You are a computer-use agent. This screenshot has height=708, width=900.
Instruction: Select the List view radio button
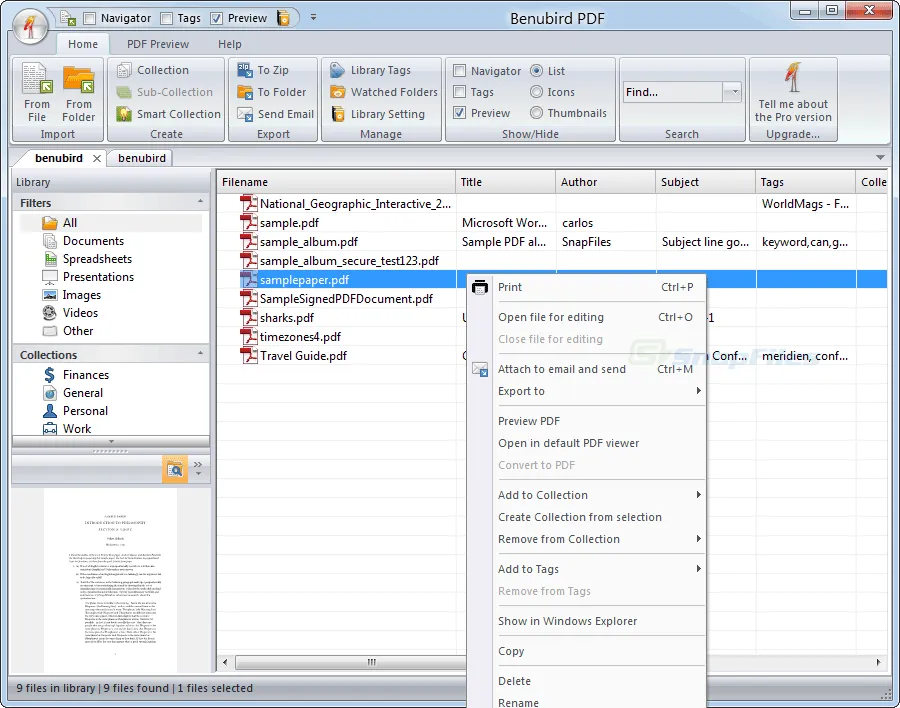[536, 71]
